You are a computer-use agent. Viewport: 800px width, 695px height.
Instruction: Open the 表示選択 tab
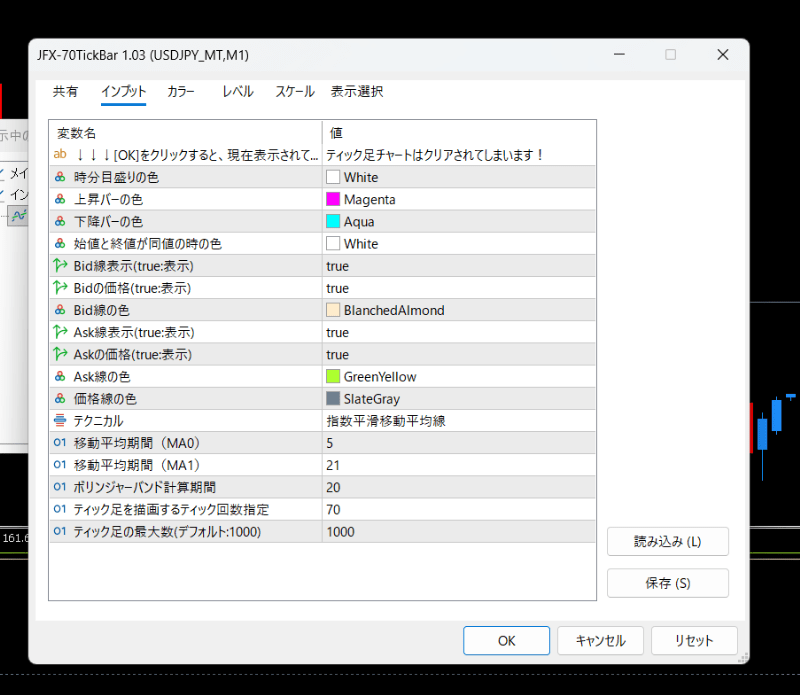tap(357, 91)
